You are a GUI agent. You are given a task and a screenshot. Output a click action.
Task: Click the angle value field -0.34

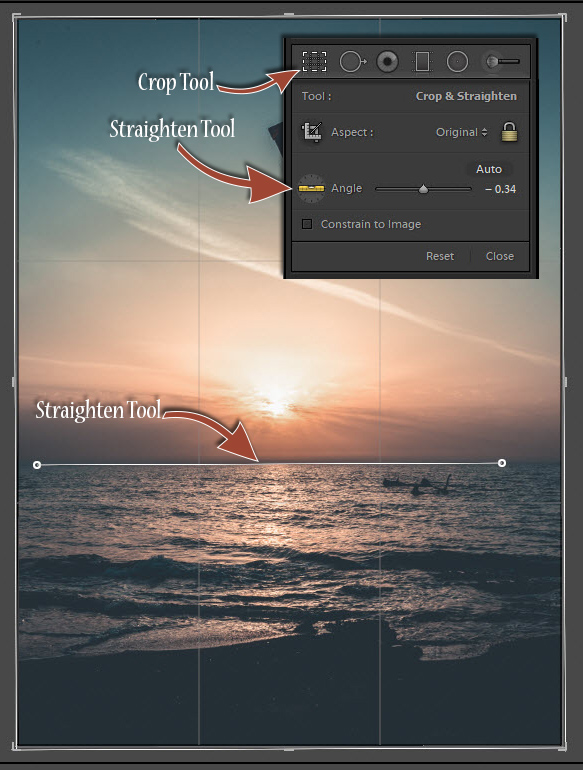(500, 189)
